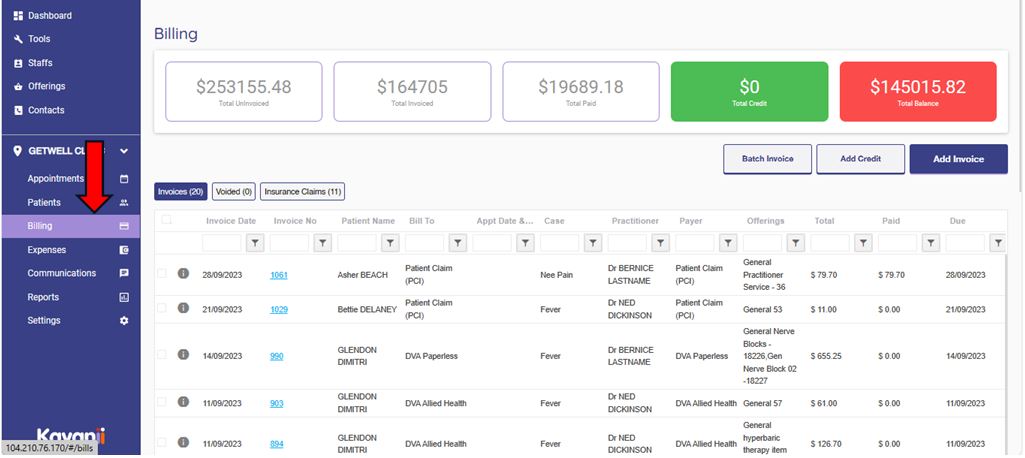This screenshot has height=458, width=1025.
Task: Open filter icon for Patient Name column
Action: tap(390, 242)
